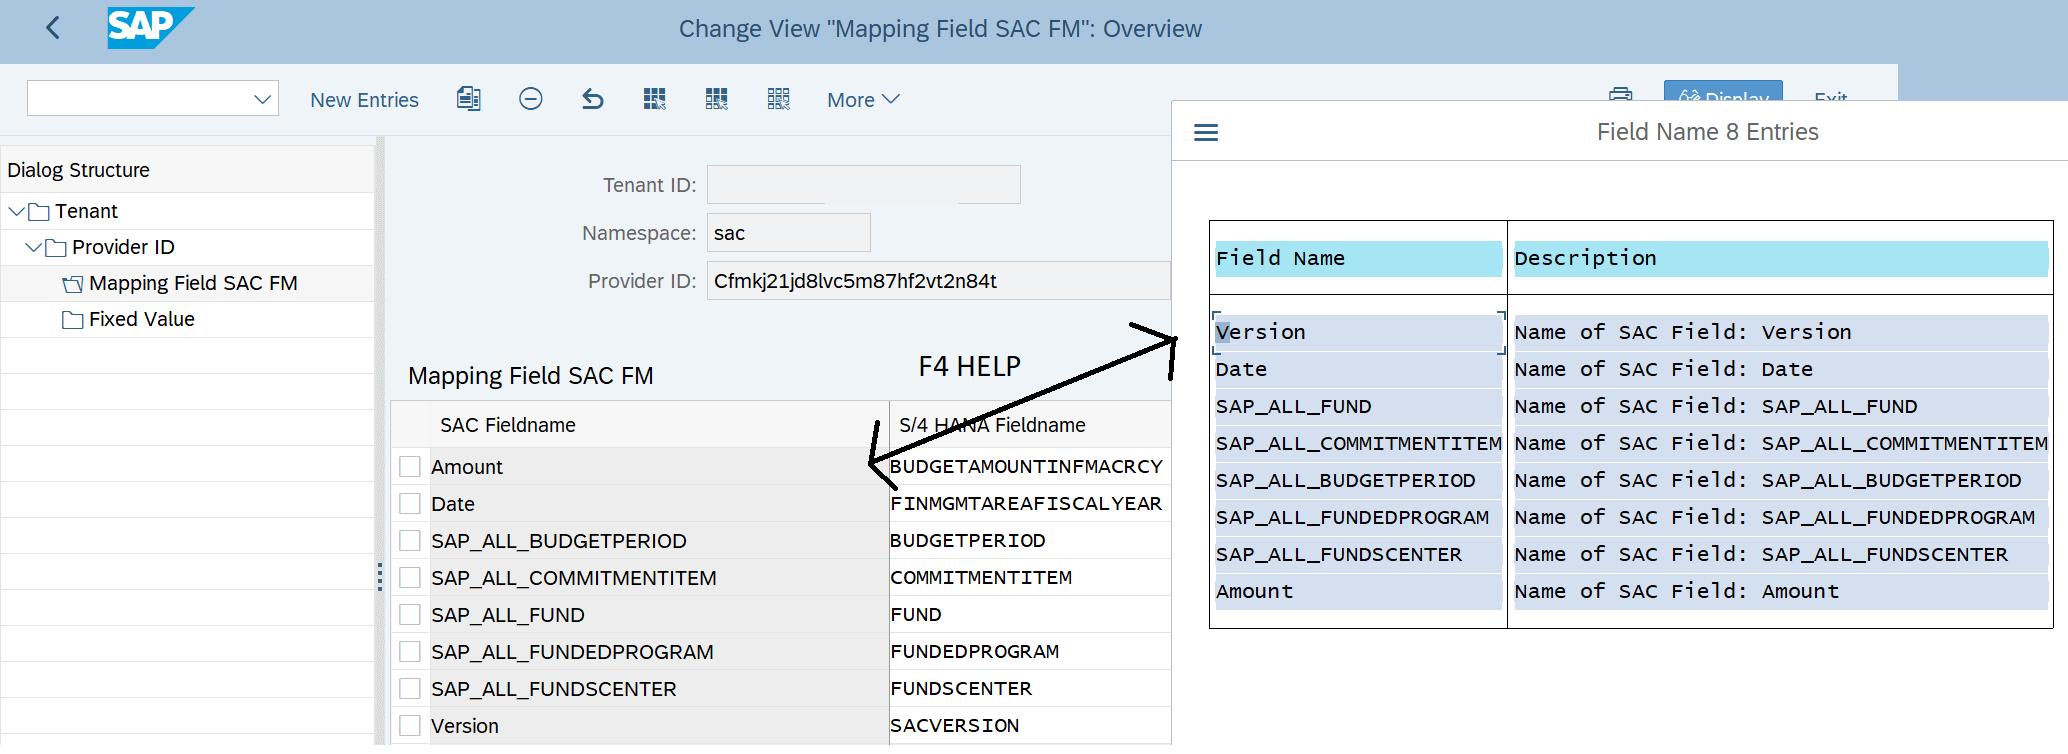The height and width of the screenshot is (754, 2068).
Task: Click the Namespace field
Action: [x=788, y=233]
